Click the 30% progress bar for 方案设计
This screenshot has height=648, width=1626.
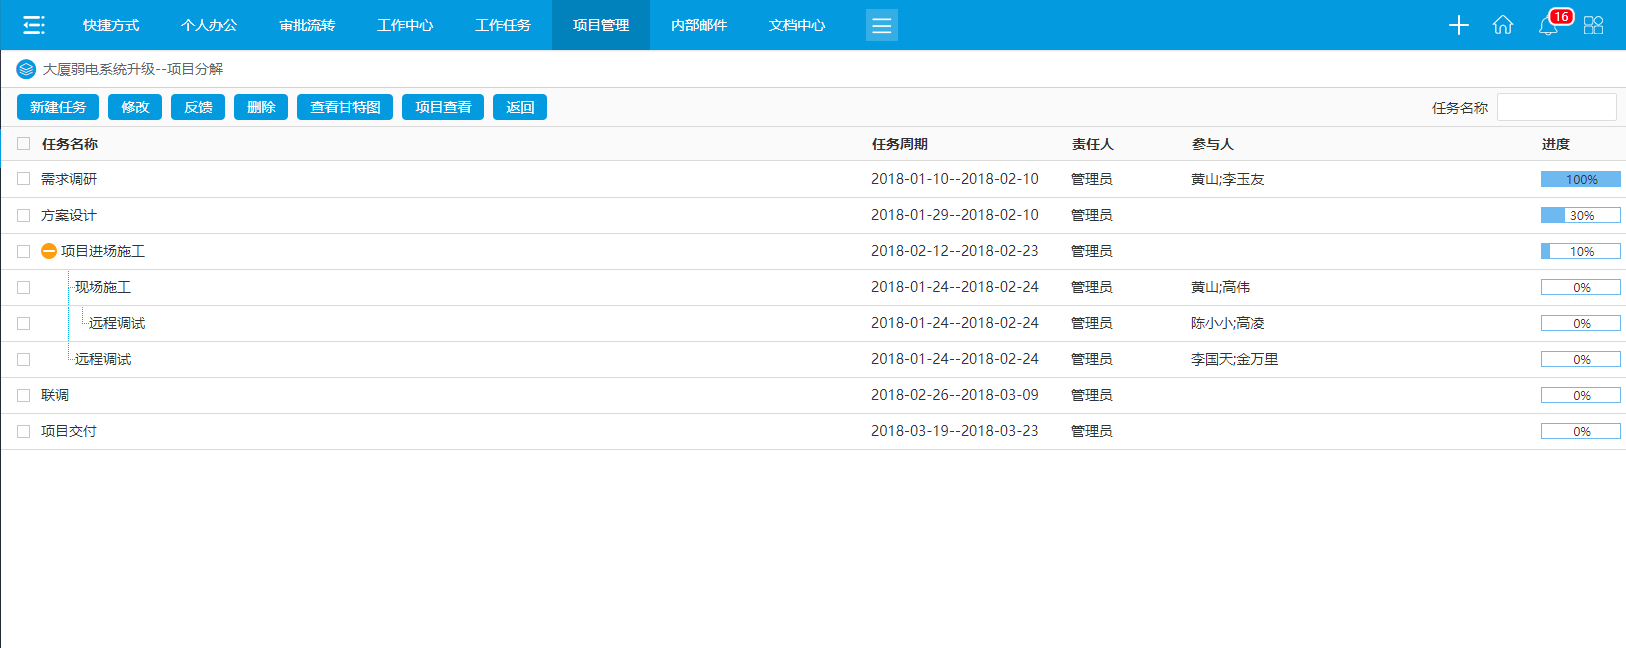1580,215
